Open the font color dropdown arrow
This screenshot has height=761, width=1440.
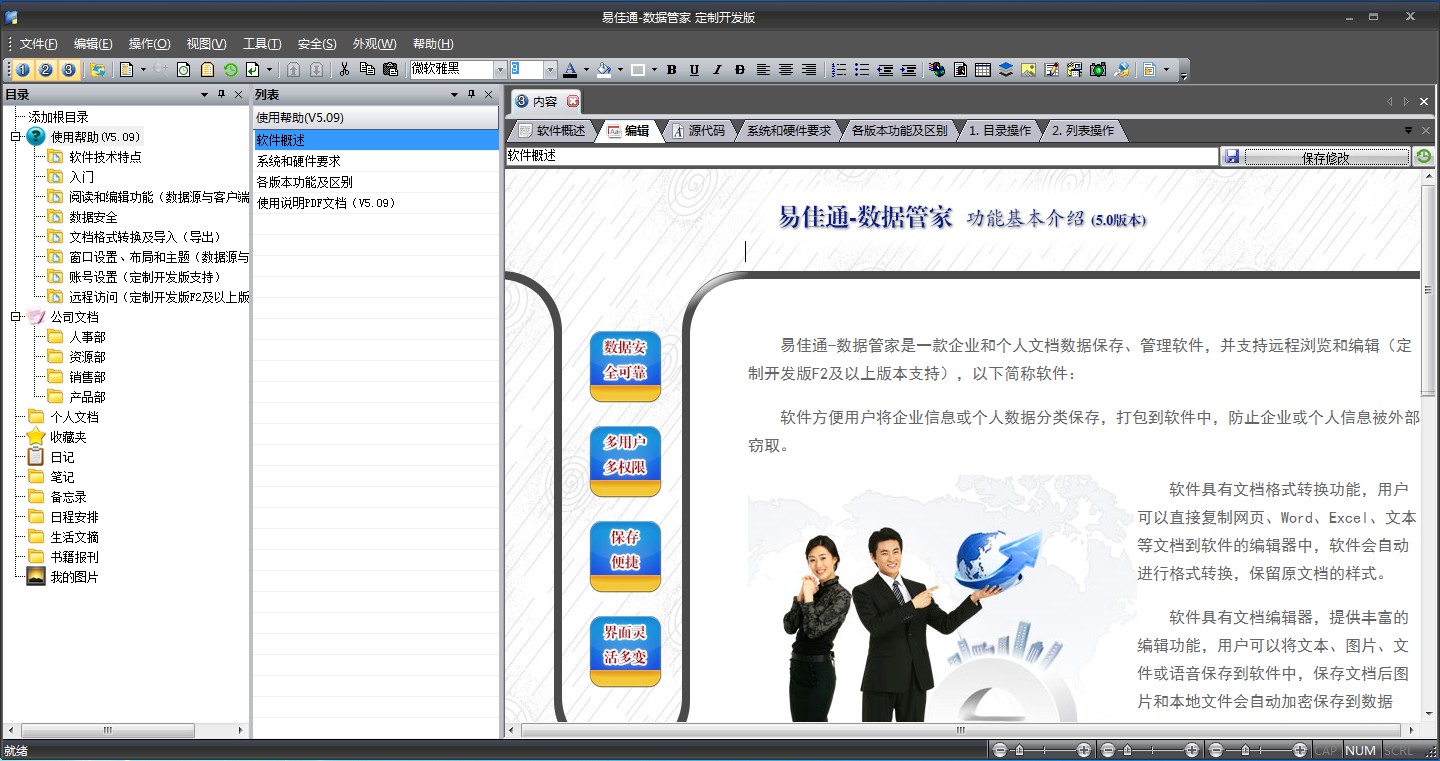click(x=586, y=70)
